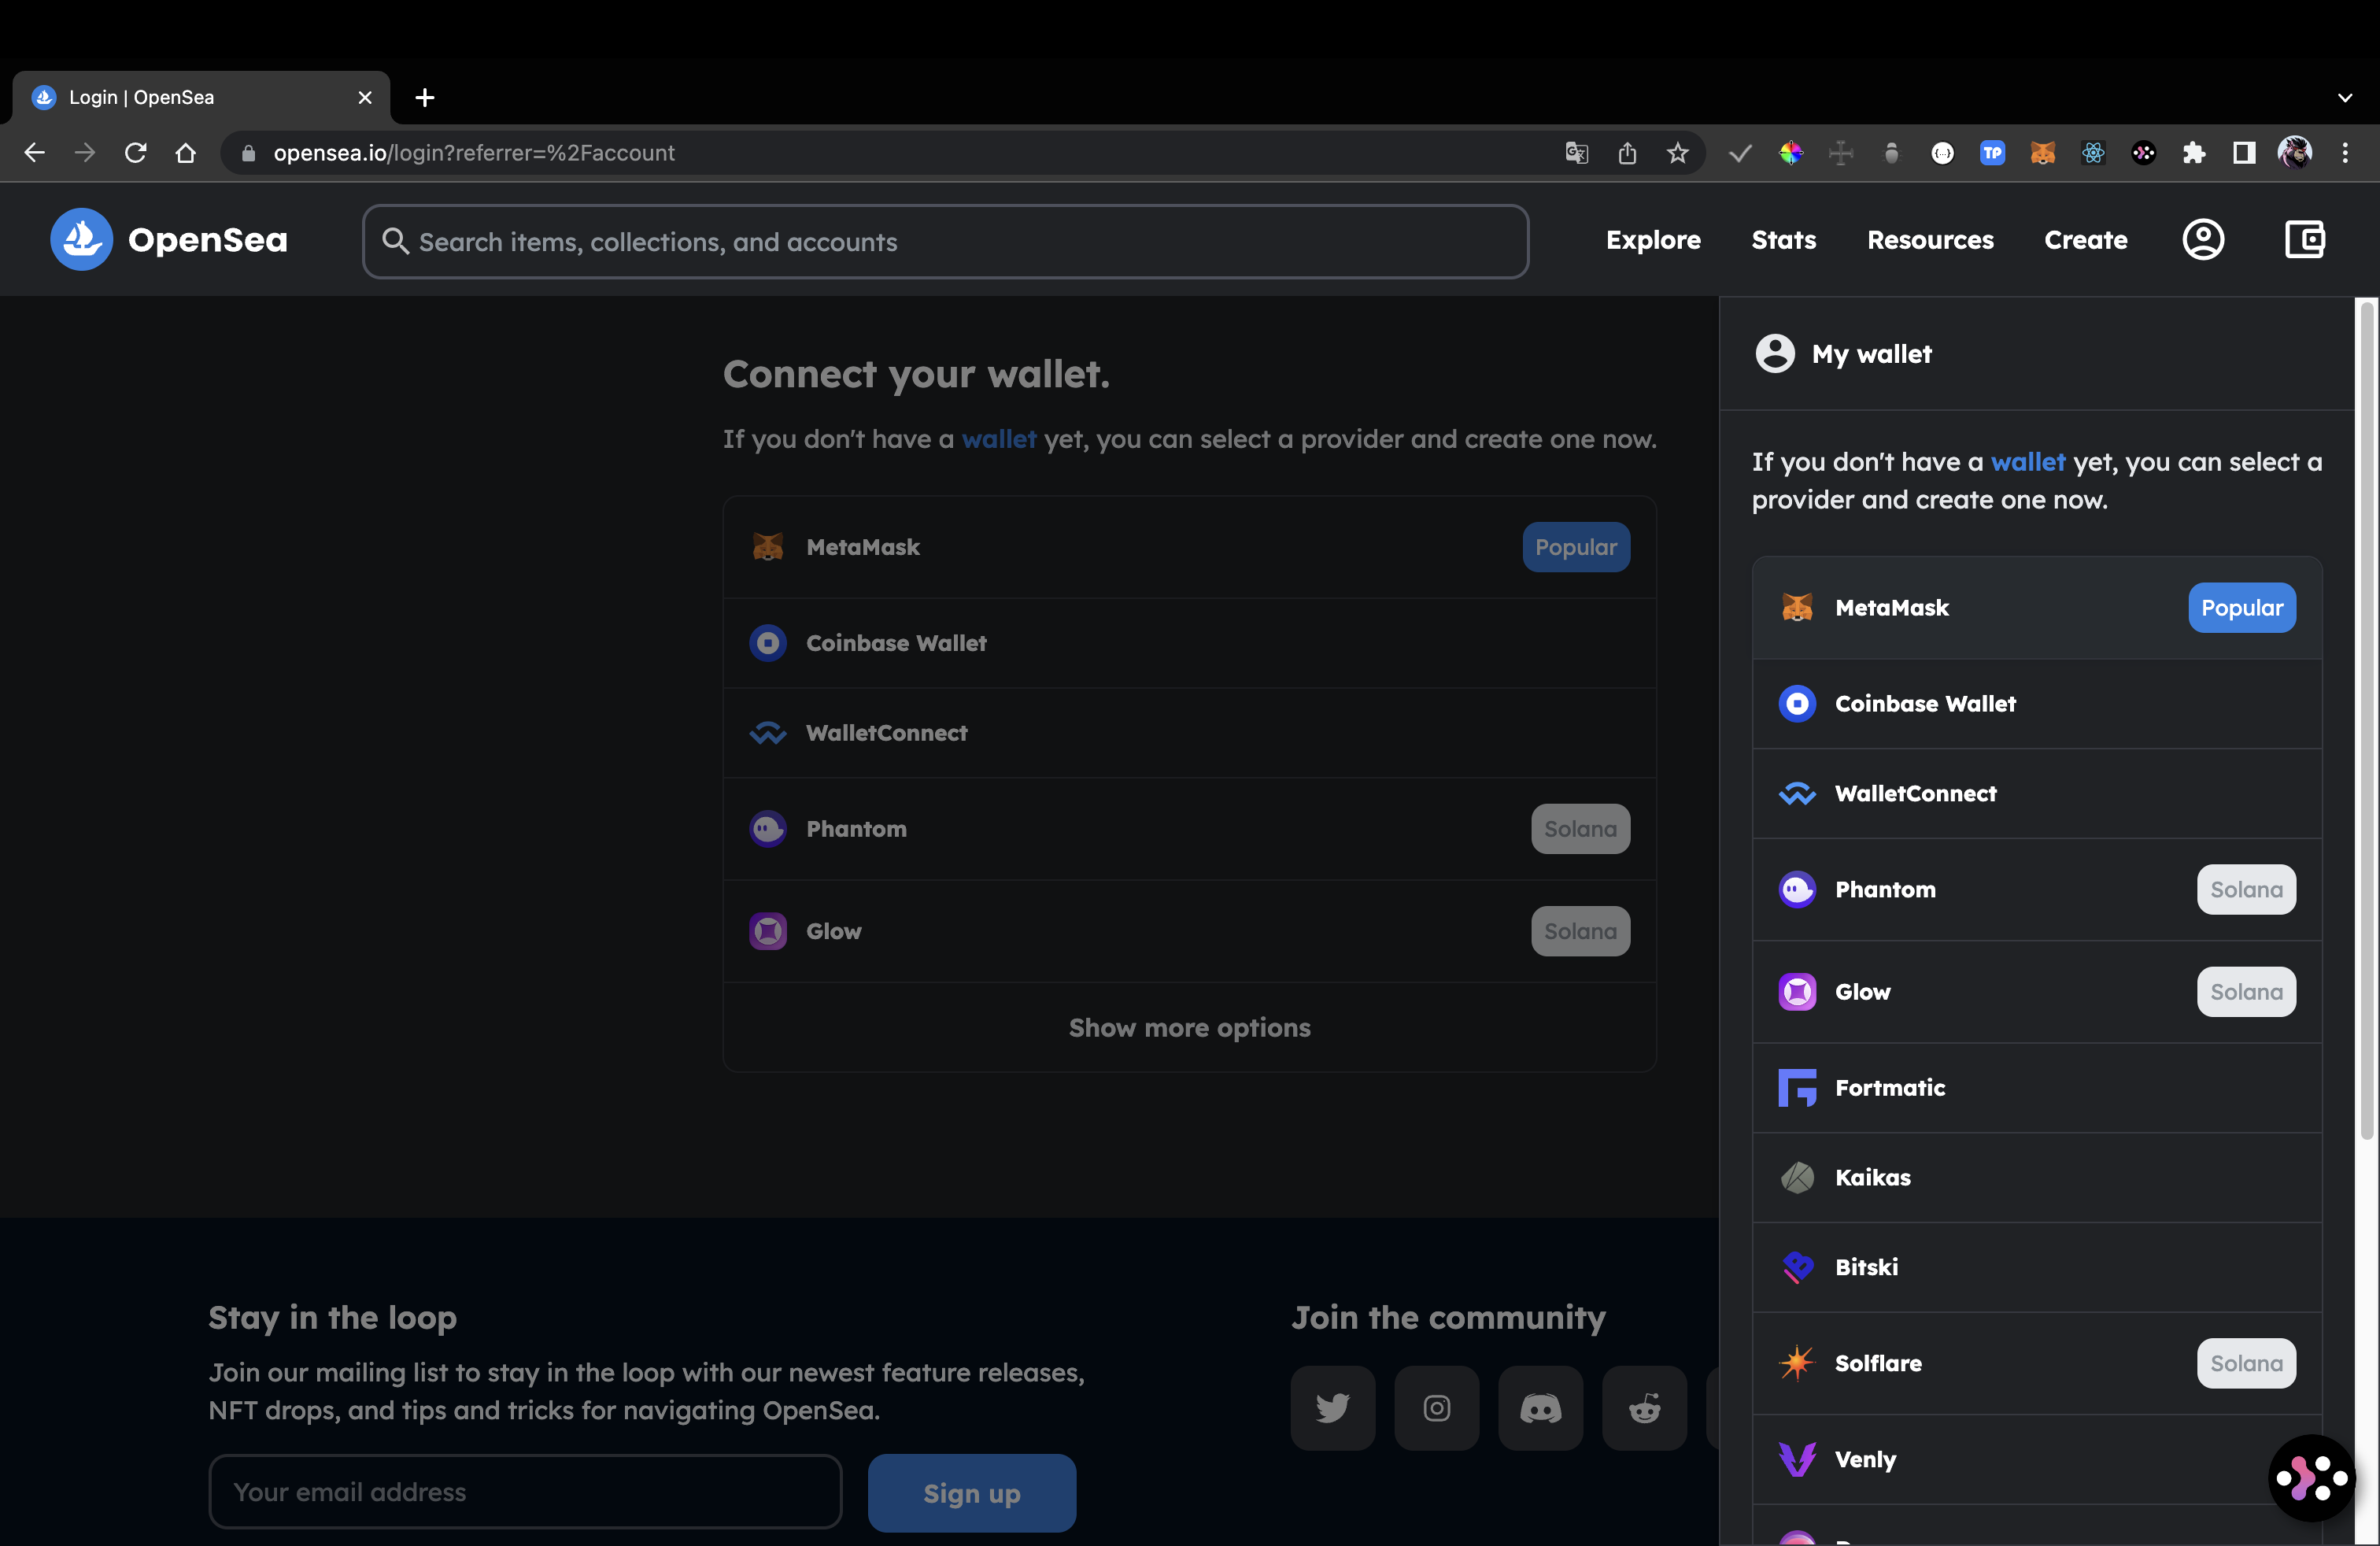
Task: Click the search items input field
Action: coord(945,242)
